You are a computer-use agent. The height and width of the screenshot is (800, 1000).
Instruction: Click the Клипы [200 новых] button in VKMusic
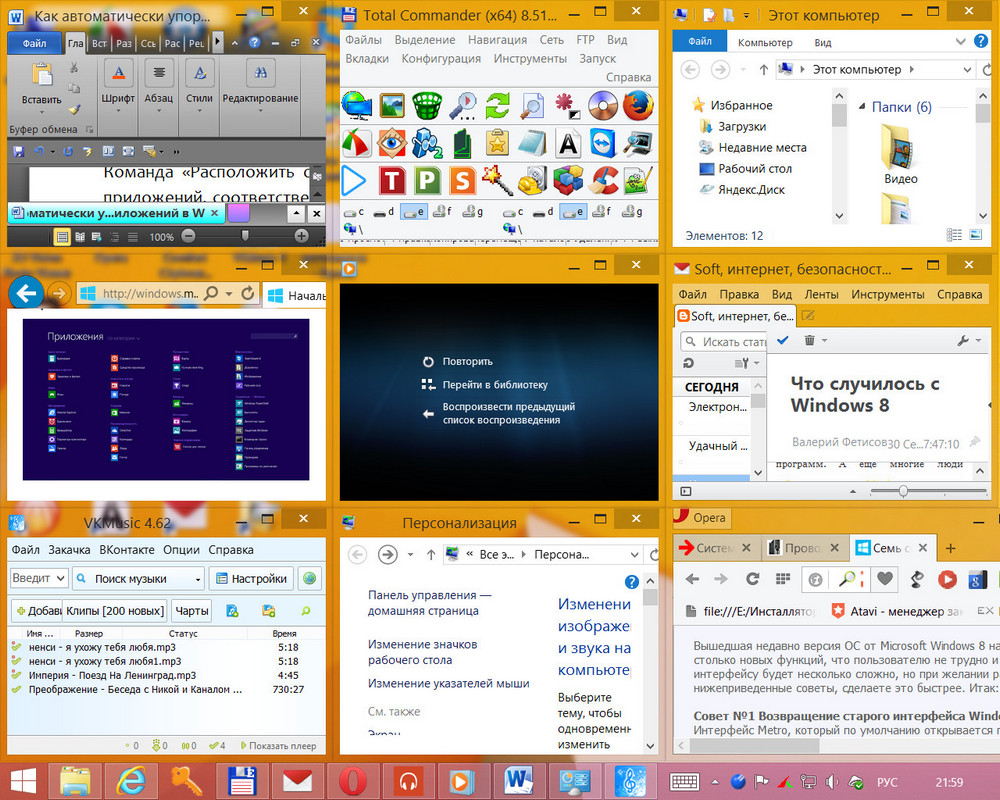click(115, 611)
